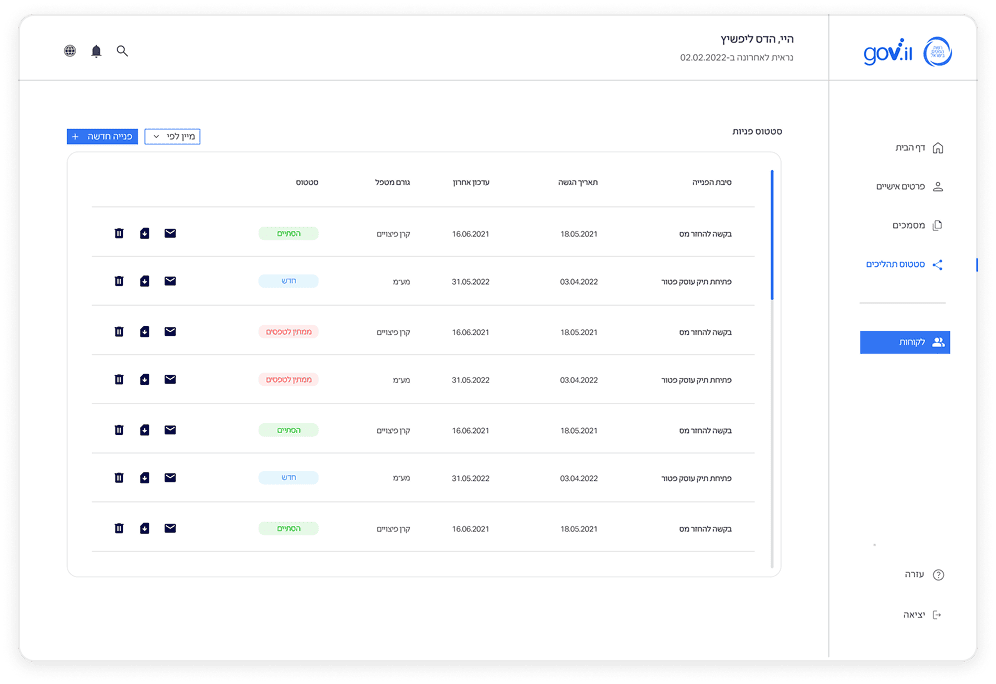Viewport: 996px width, 684px height.
Task: Open the language globe icon
Action: (x=70, y=51)
